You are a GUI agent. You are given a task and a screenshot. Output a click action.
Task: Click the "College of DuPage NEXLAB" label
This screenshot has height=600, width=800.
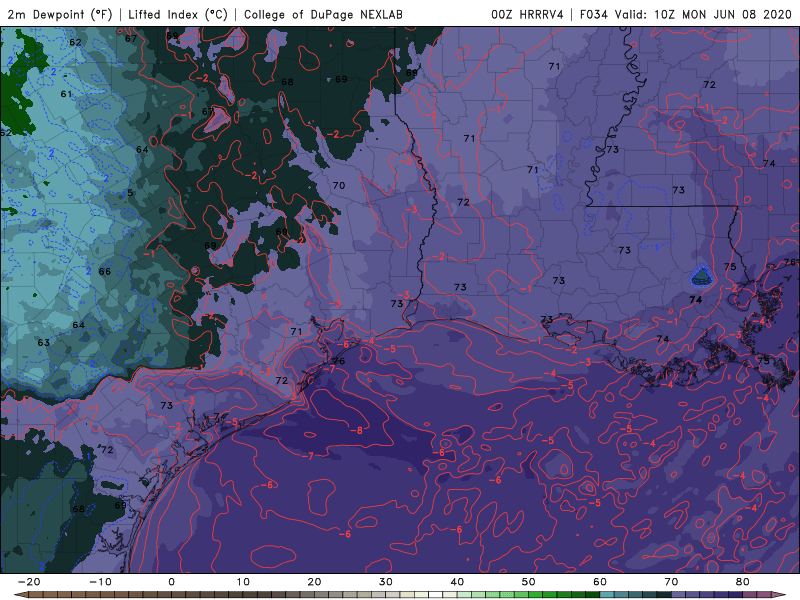pos(323,14)
